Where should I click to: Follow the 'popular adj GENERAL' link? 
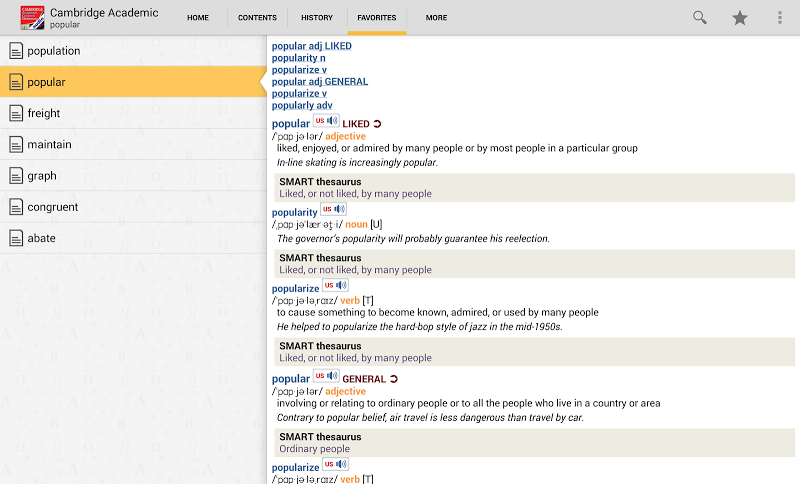click(319, 82)
